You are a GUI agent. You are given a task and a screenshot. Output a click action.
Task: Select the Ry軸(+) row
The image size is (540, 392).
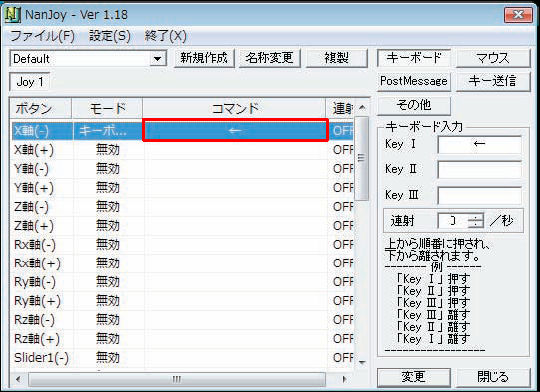(183, 301)
